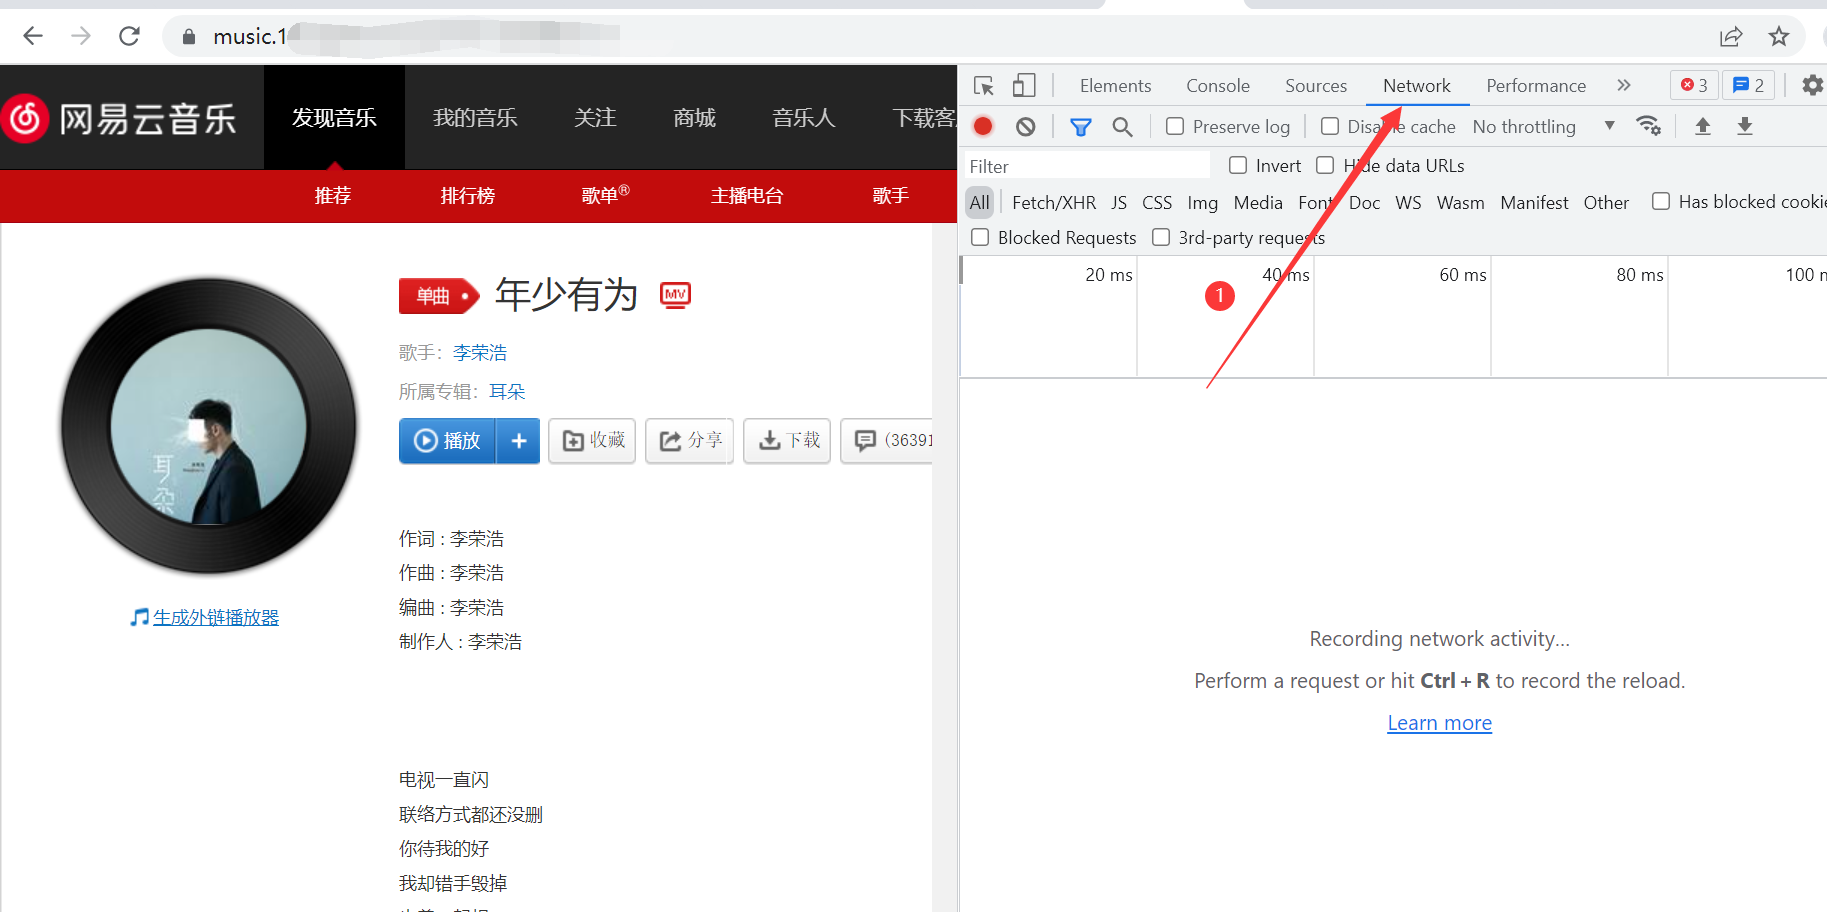
Task: Share this page via share icon
Action: click(1731, 37)
